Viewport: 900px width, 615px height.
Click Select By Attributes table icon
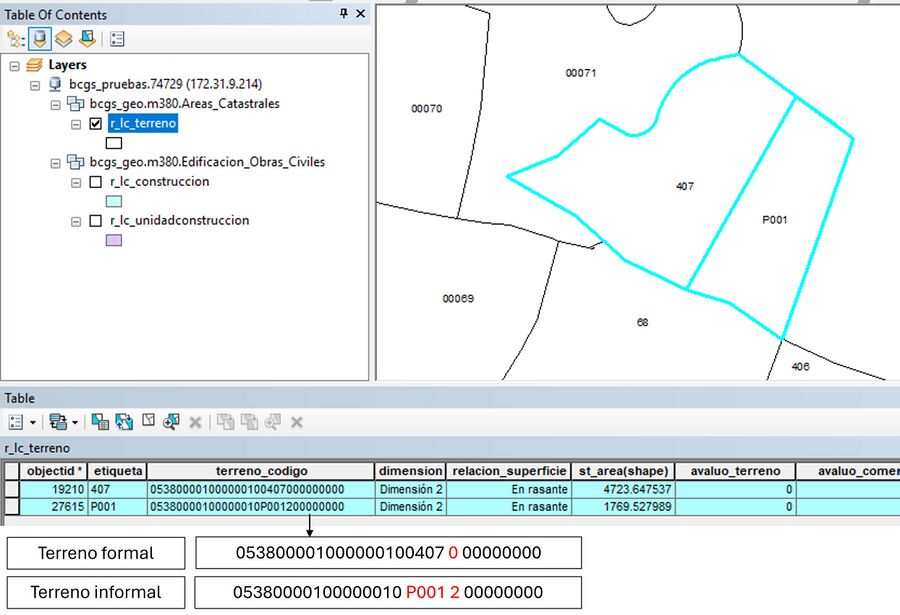coord(102,422)
